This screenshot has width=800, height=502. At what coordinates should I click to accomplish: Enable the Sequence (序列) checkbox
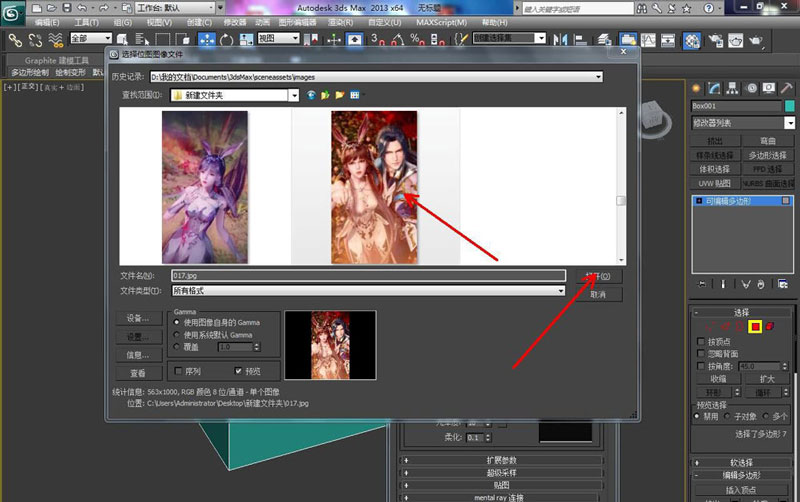tap(178, 370)
